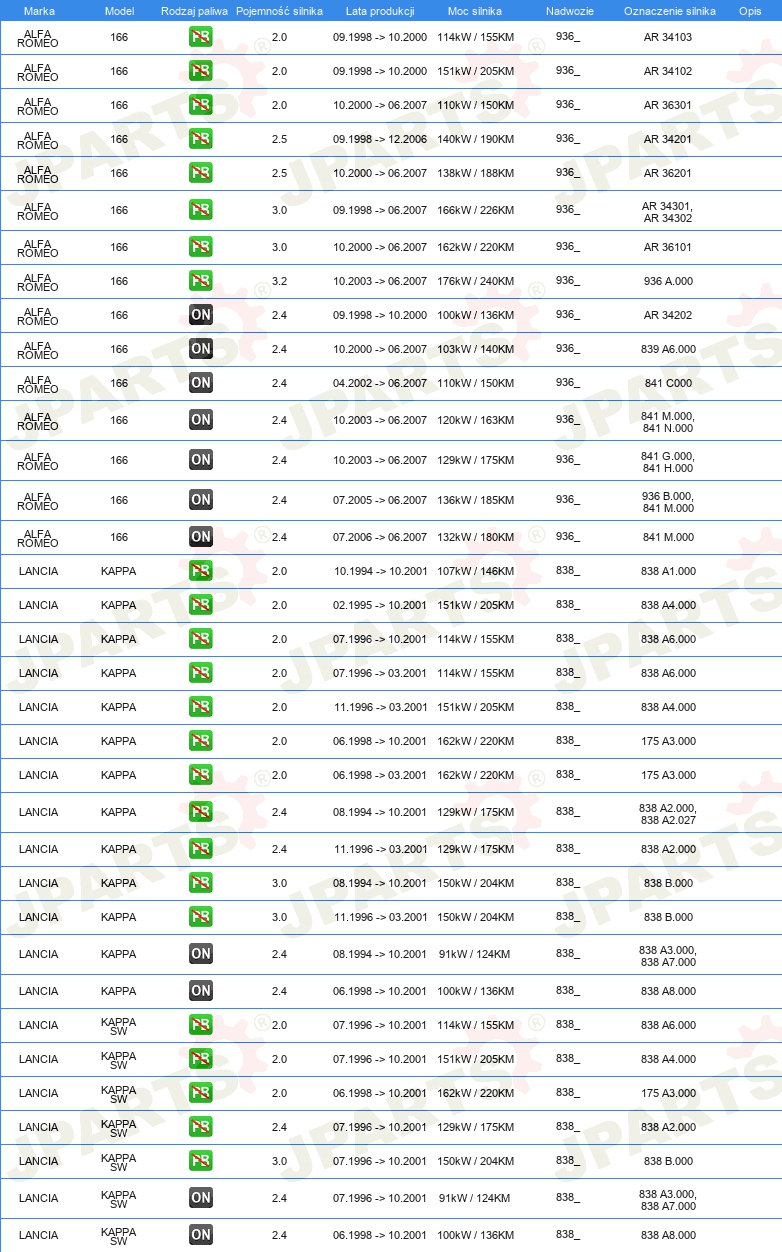Click the 103kW / 140KM power cell

475,350
